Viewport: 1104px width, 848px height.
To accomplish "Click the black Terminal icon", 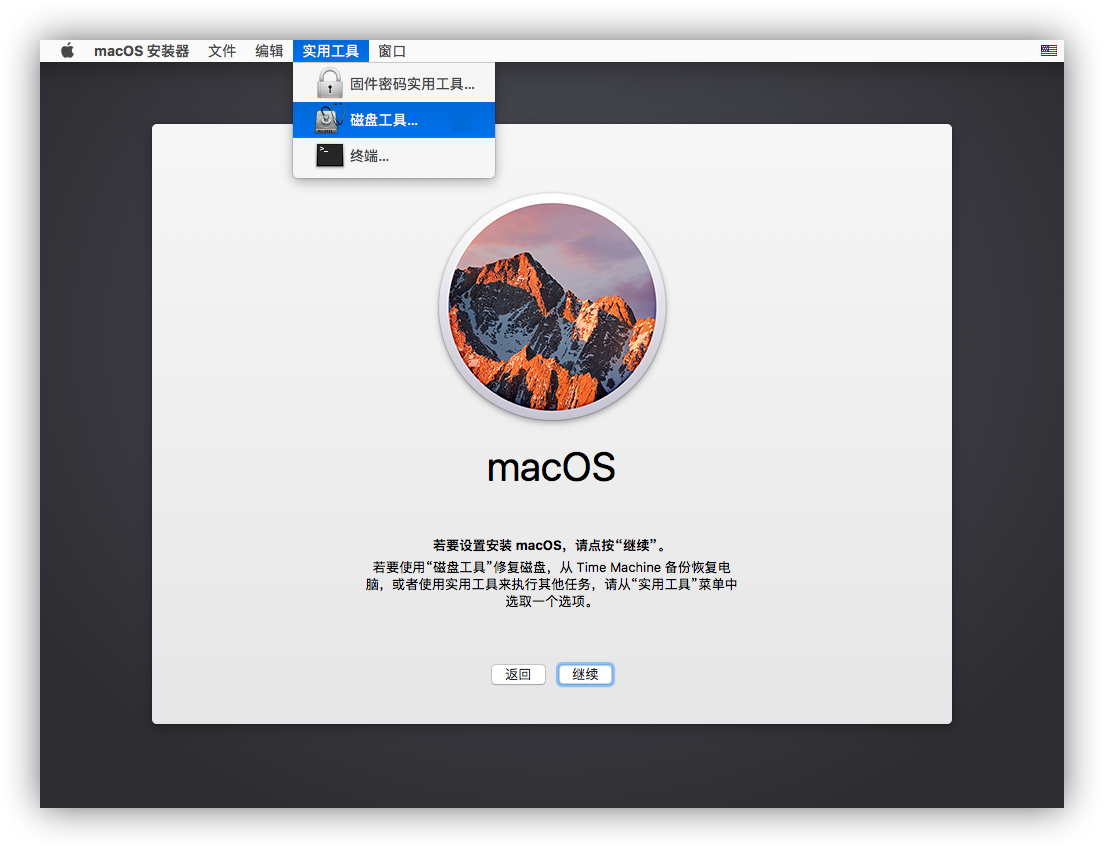I will 330,156.
